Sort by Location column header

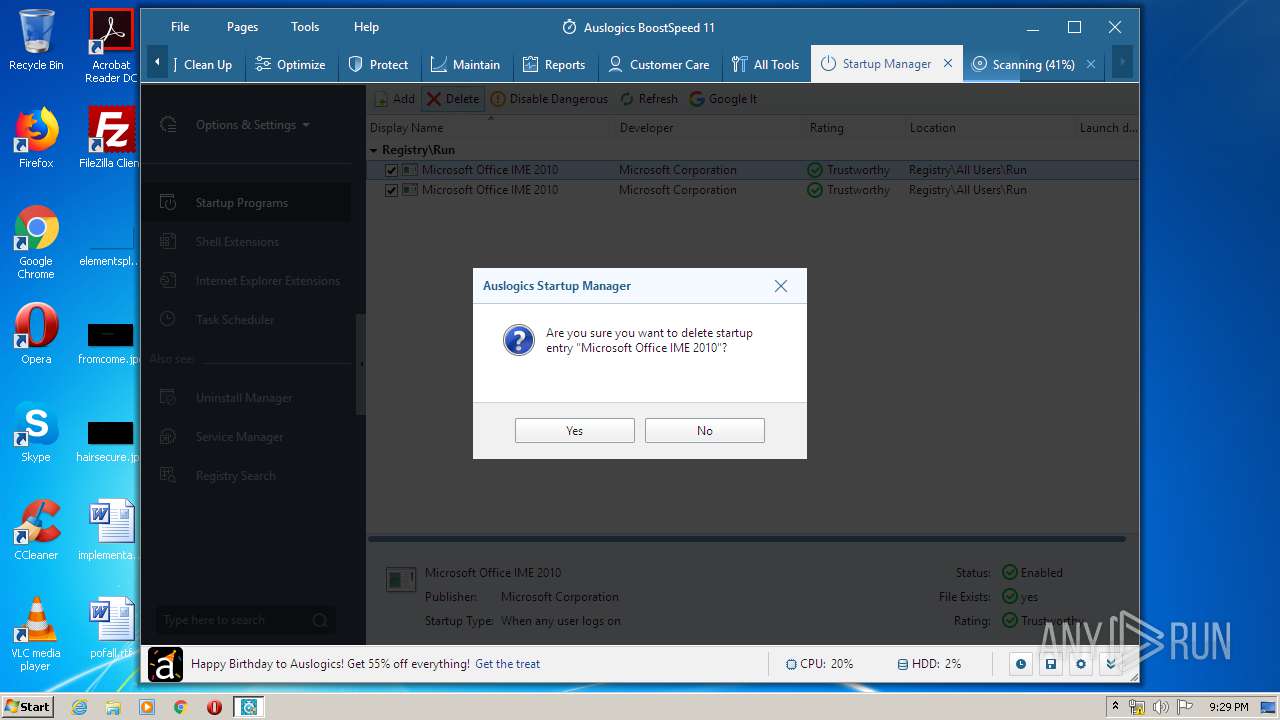click(988, 128)
